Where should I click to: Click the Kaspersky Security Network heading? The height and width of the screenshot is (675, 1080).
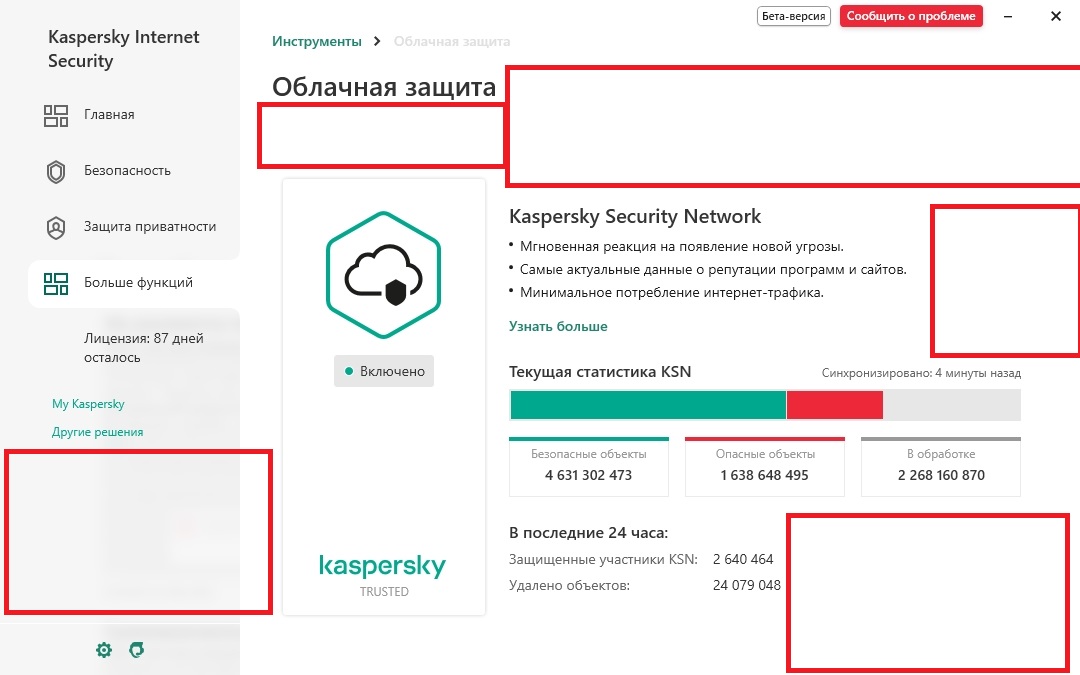[x=635, y=216]
